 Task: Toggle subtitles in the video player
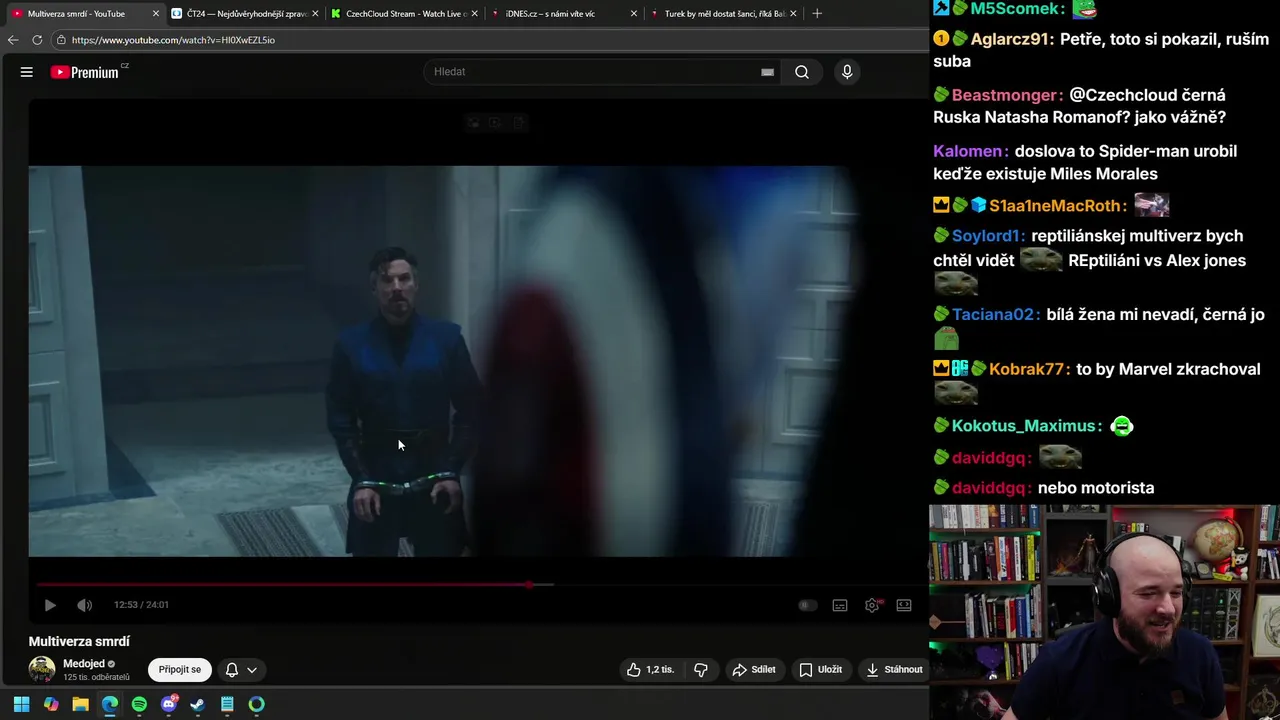pos(840,605)
